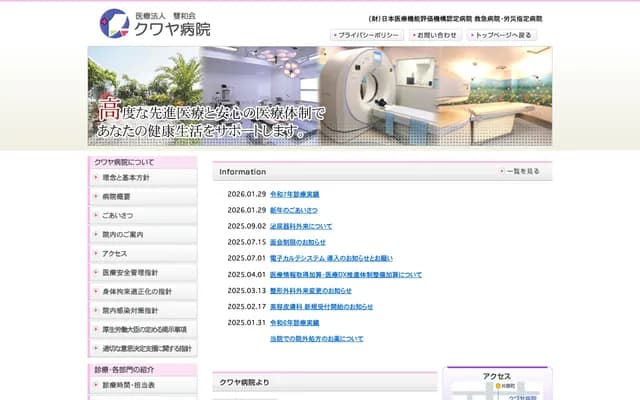Click the クワヤ病院 logo icon

point(114,22)
